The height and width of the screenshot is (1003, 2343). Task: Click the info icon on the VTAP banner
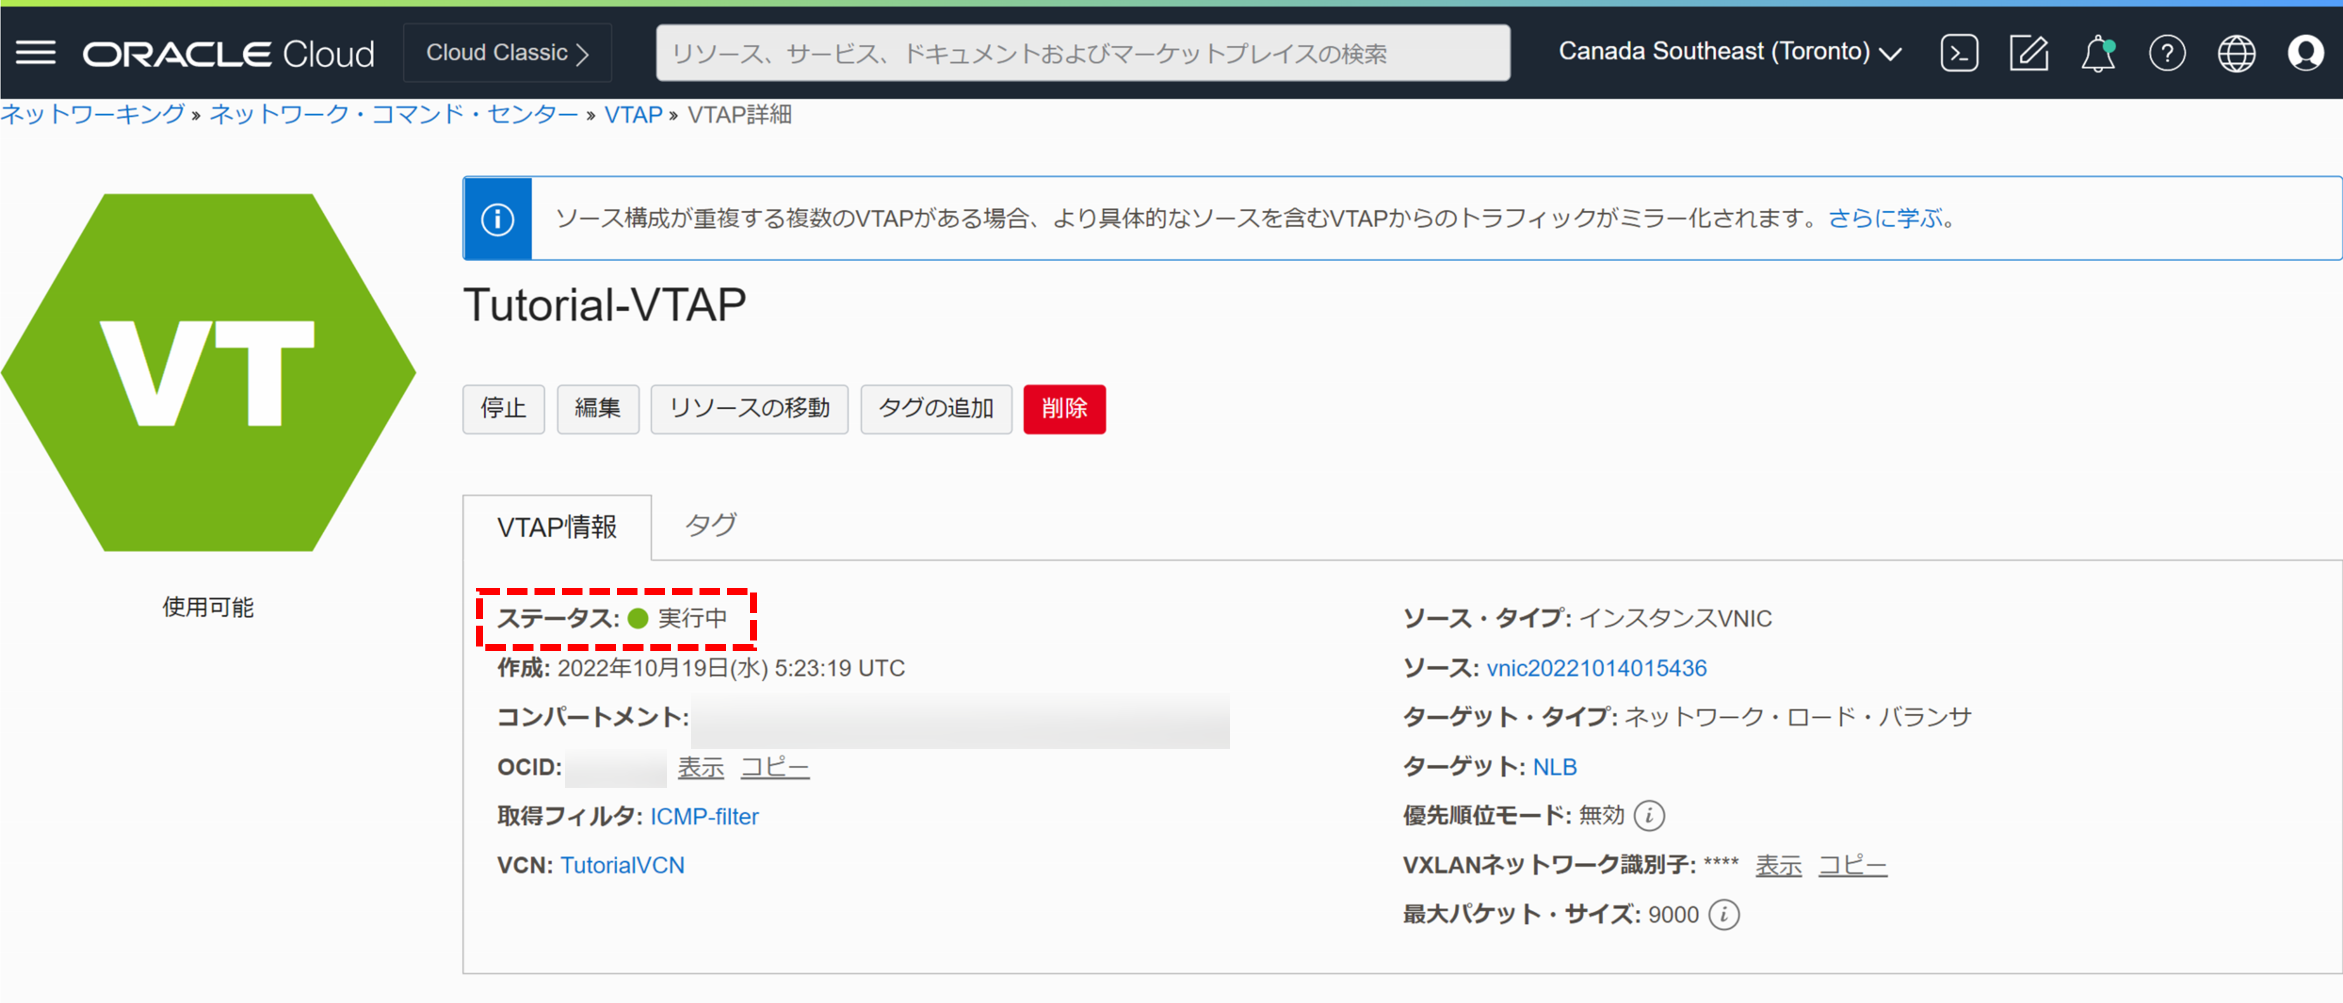[497, 218]
